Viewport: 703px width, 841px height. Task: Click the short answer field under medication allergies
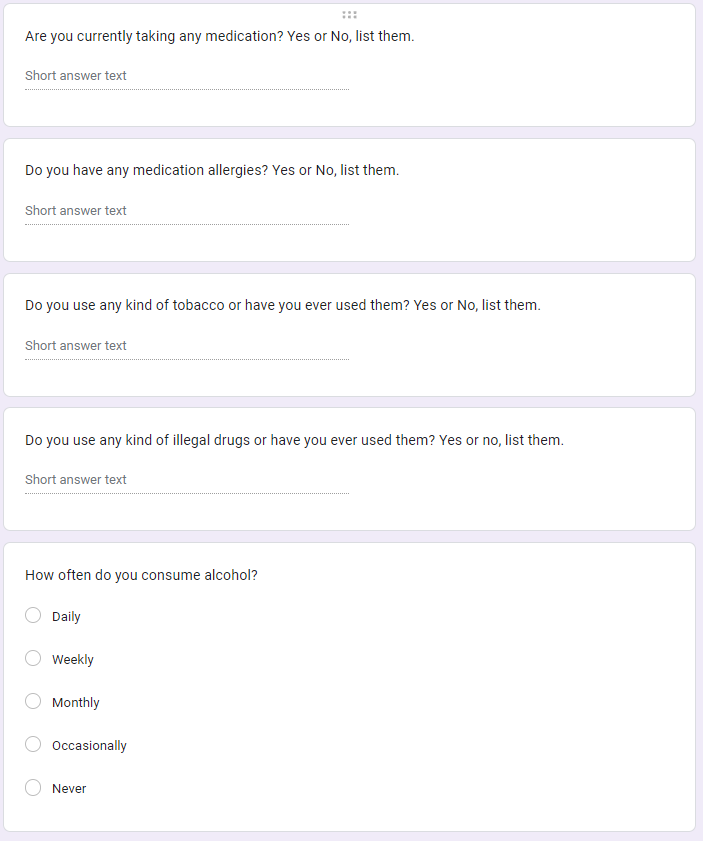point(187,211)
